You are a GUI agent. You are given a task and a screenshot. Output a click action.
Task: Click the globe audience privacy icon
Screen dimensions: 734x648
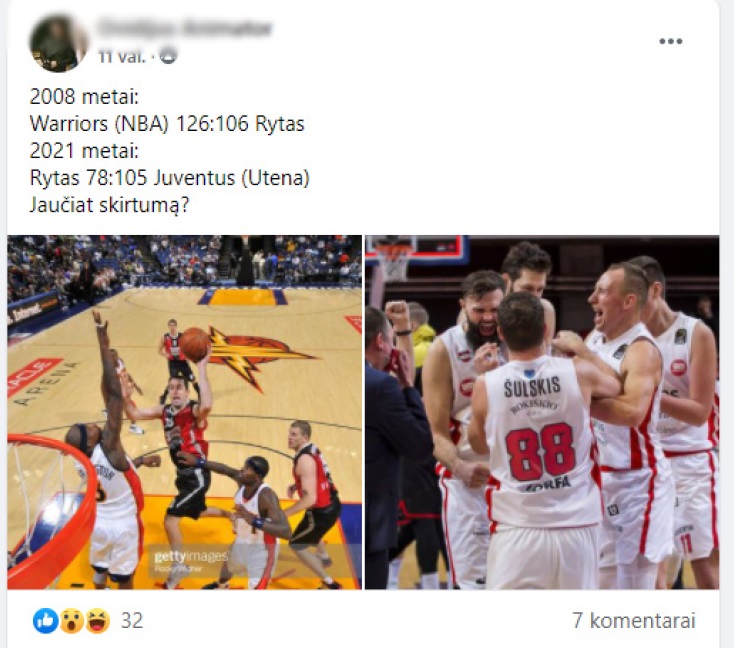(x=169, y=56)
